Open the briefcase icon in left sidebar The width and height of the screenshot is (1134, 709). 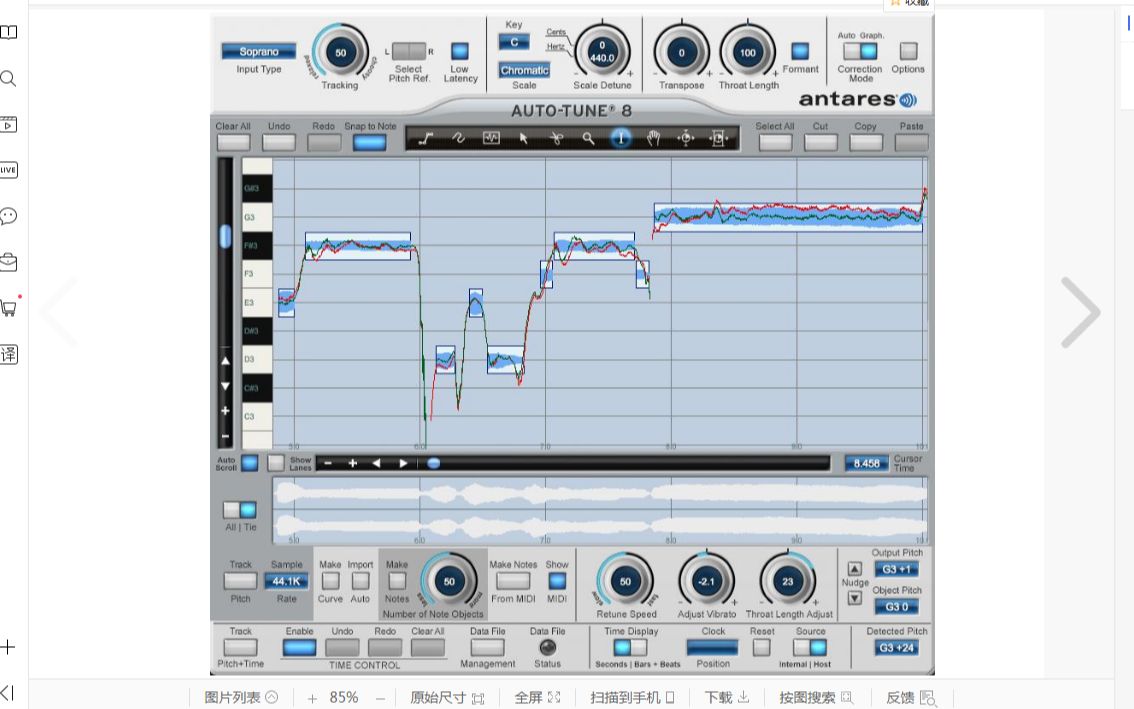(9, 262)
